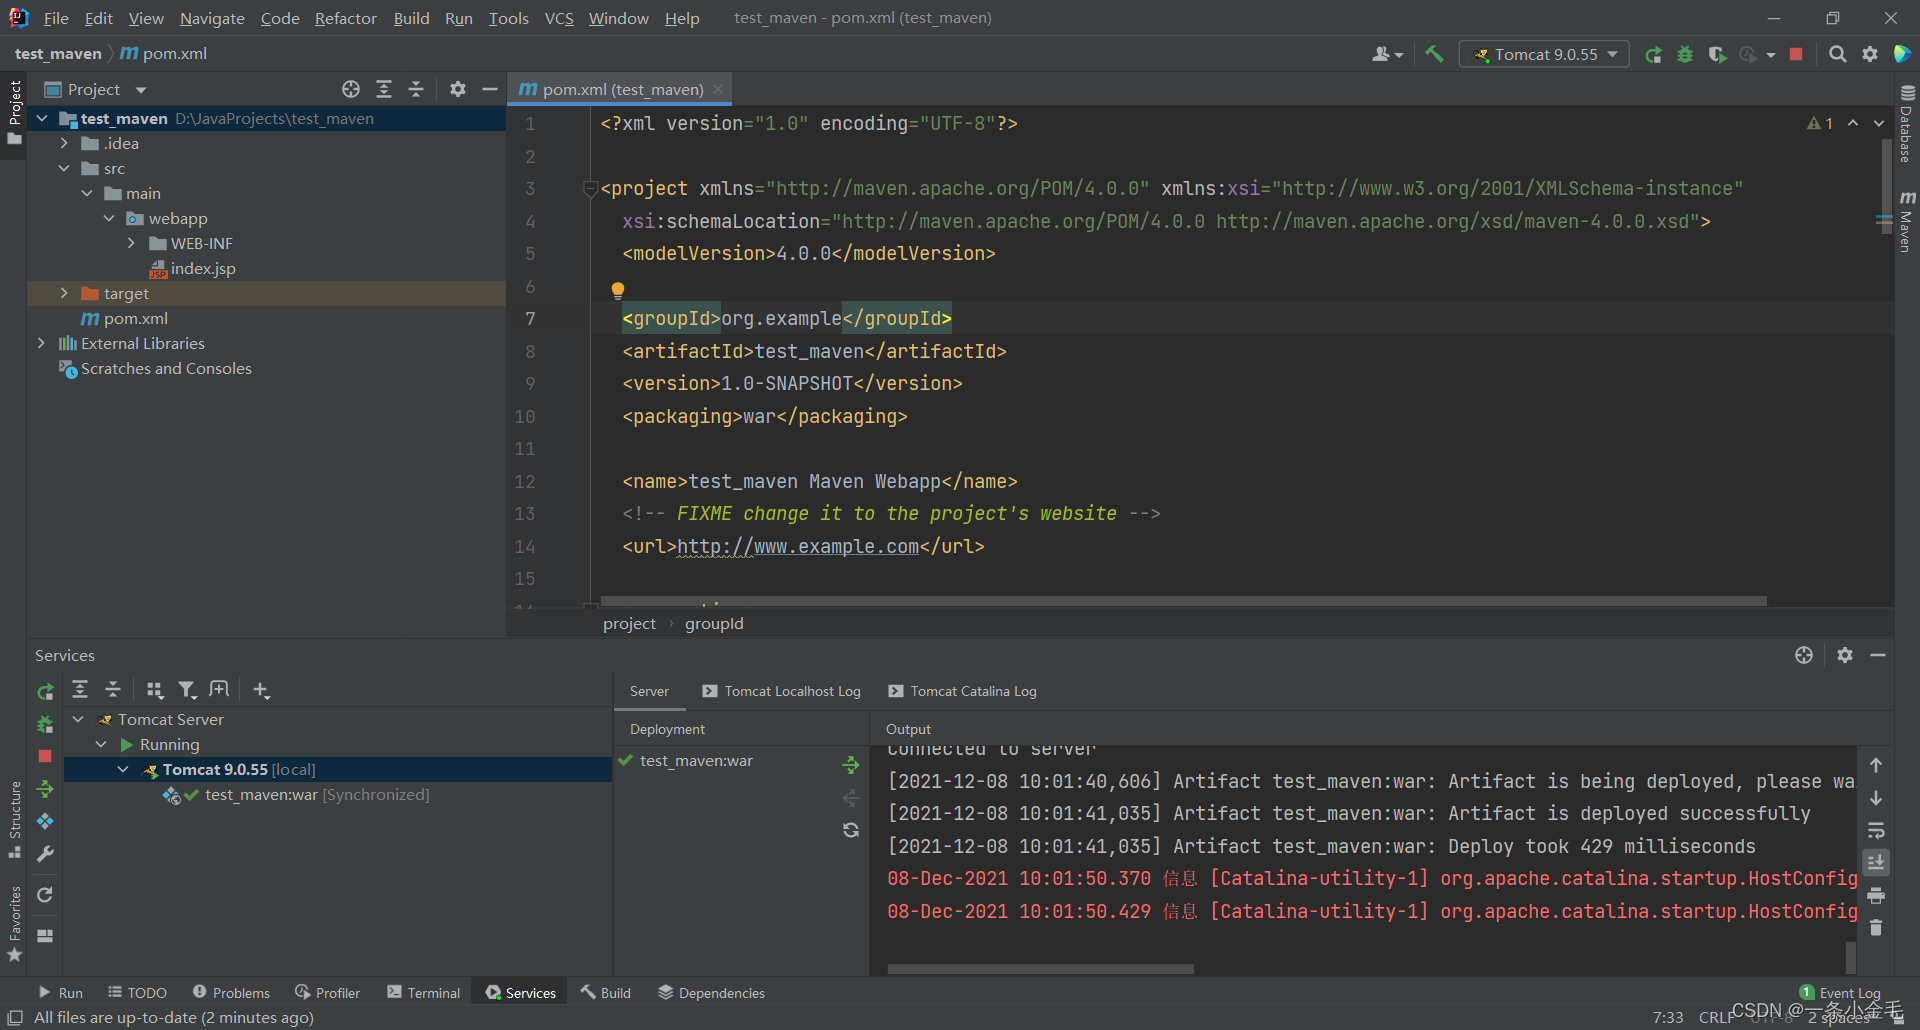Toggle the Maven side panel

(x=1906, y=222)
